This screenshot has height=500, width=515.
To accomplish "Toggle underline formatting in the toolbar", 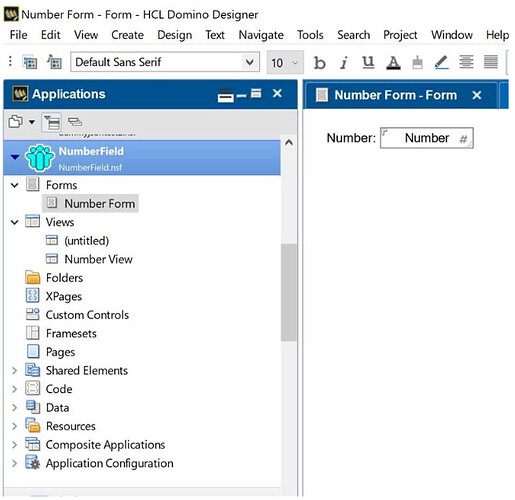I will point(368,62).
